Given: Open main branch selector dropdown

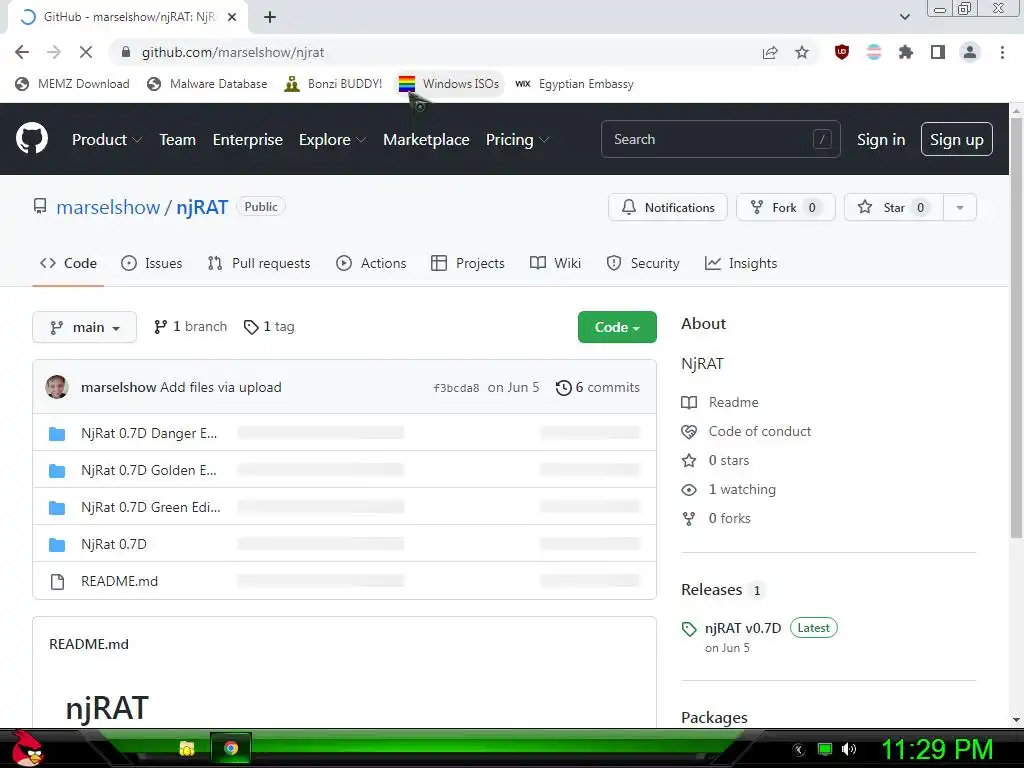Looking at the screenshot, I should [x=84, y=327].
